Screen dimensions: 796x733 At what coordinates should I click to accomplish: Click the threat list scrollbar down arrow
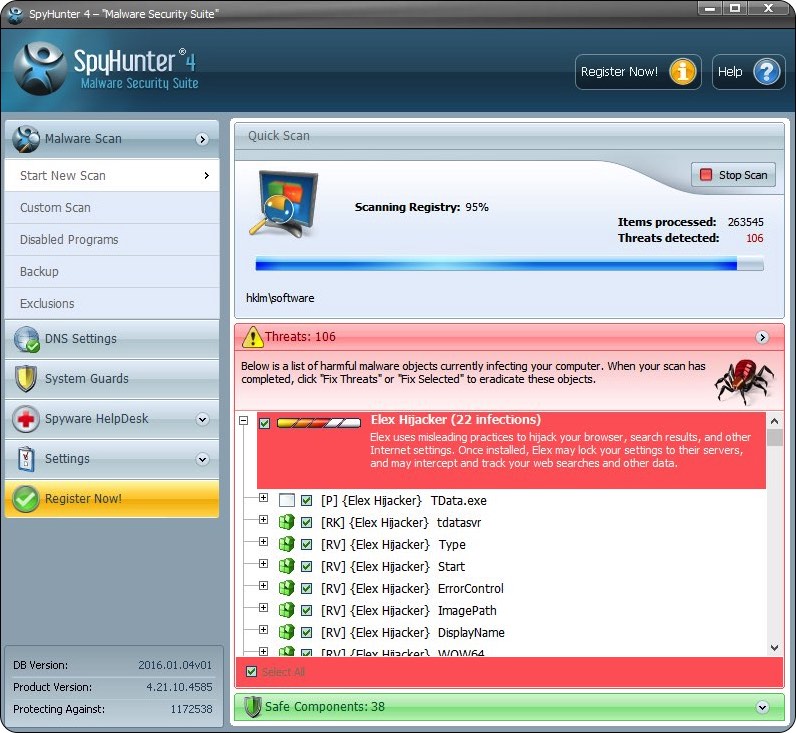pyautogui.click(x=775, y=648)
